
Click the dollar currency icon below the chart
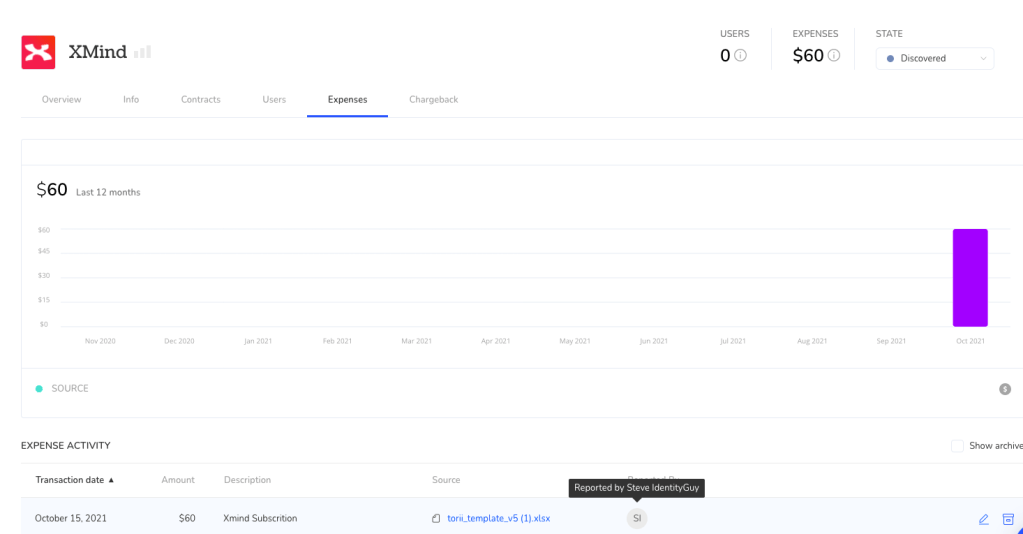point(1005,389)
